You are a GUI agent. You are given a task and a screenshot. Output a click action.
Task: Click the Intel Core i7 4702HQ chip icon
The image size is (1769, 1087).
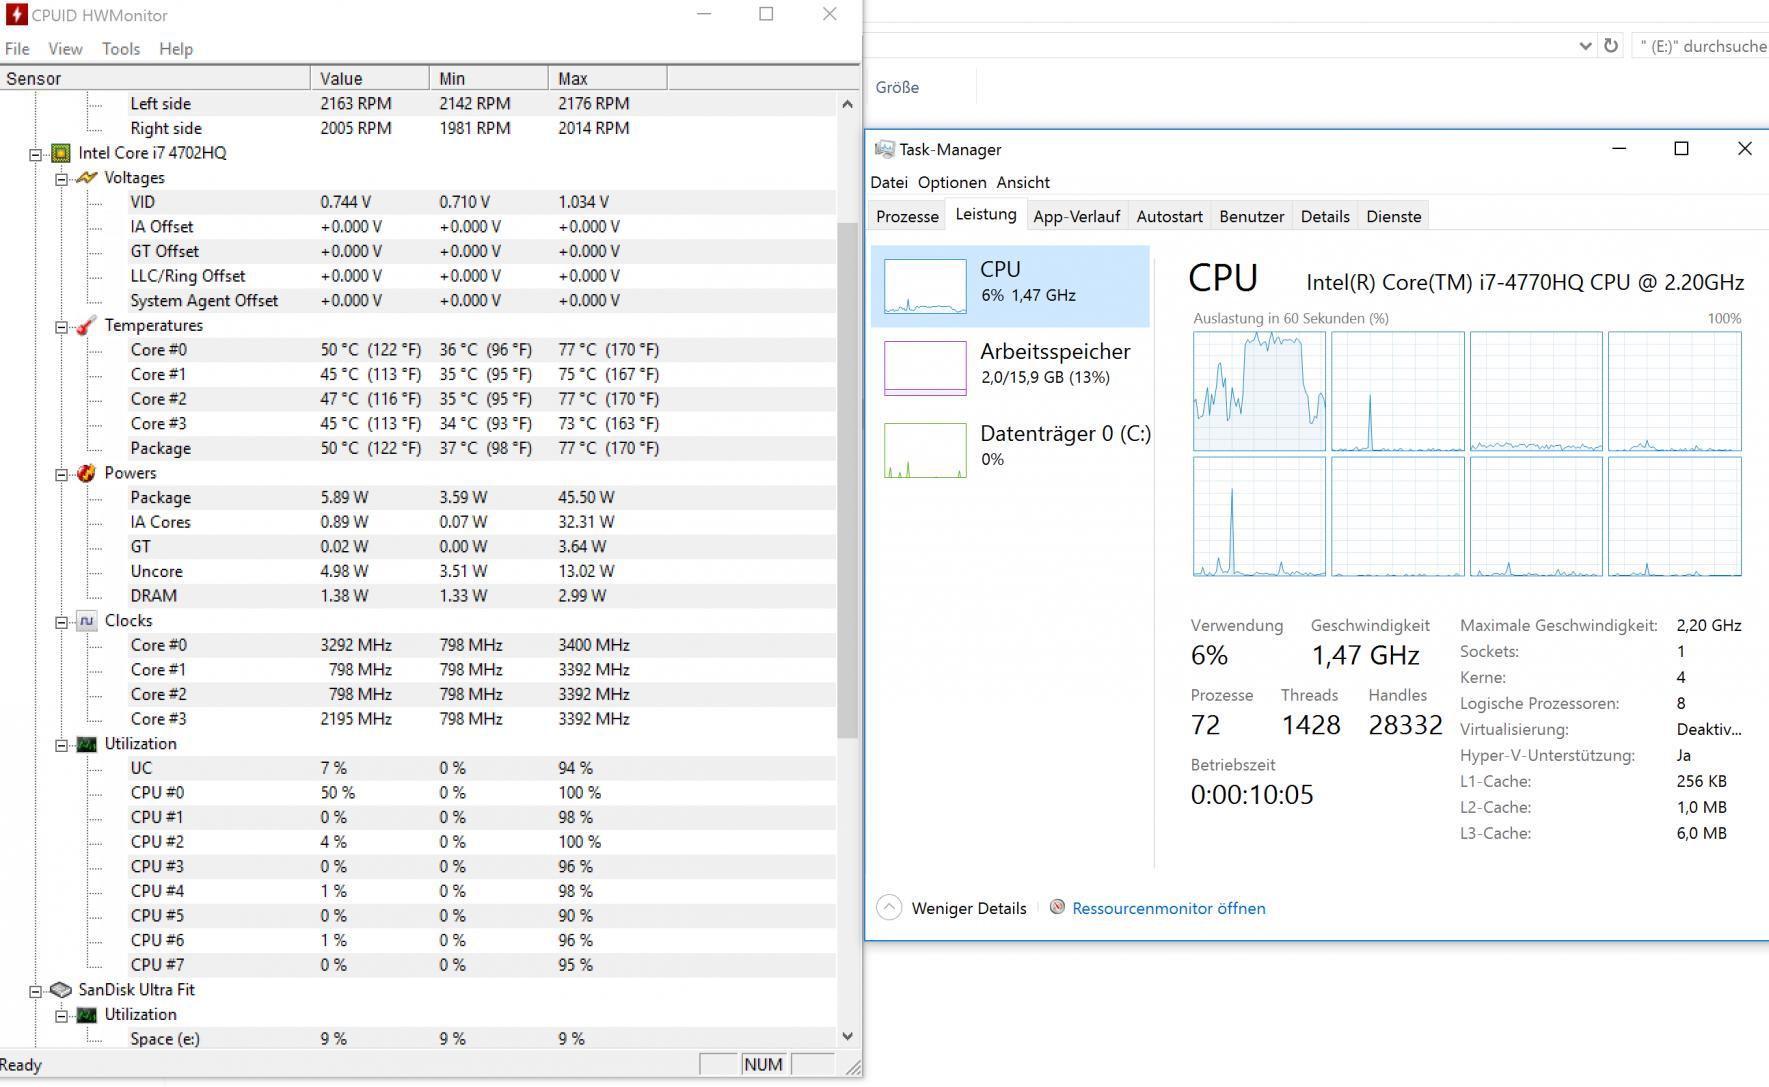coord(61,153)
